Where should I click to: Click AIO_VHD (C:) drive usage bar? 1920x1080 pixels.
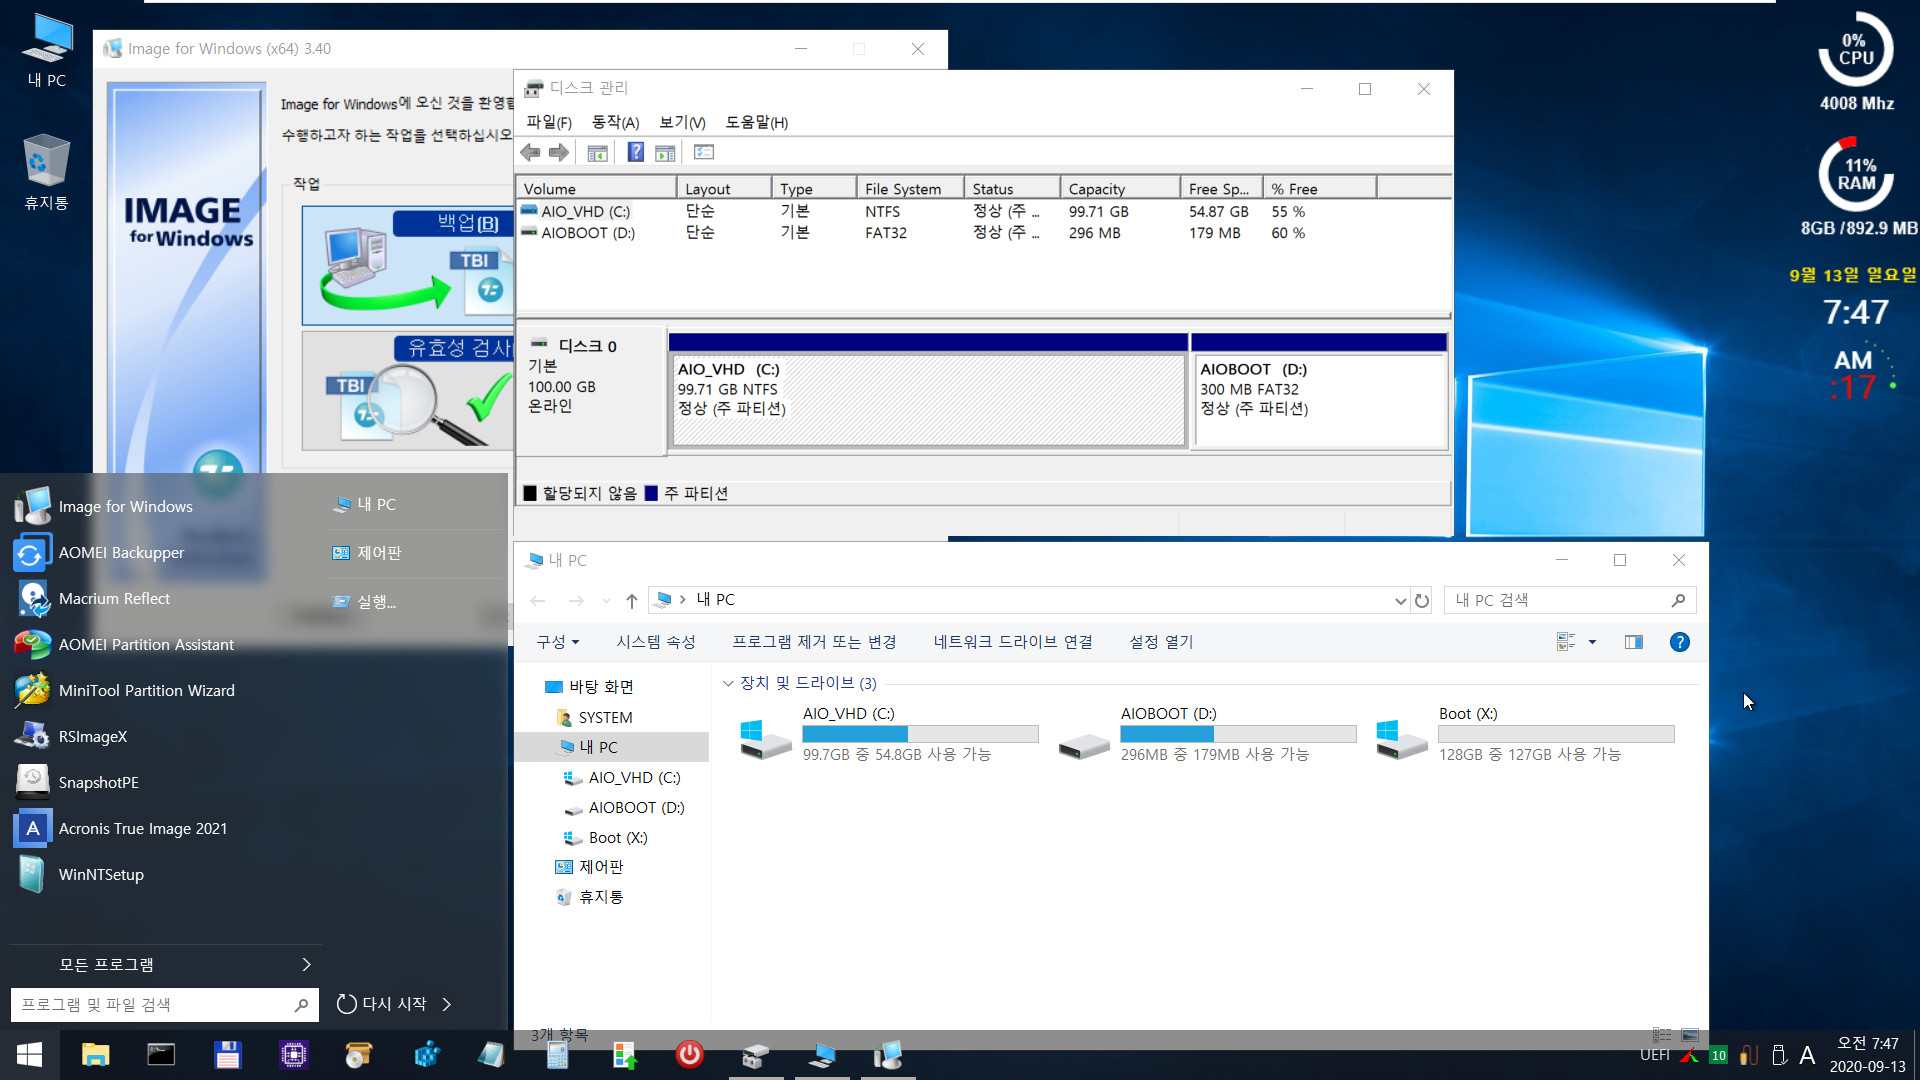(x=920, y=735)
